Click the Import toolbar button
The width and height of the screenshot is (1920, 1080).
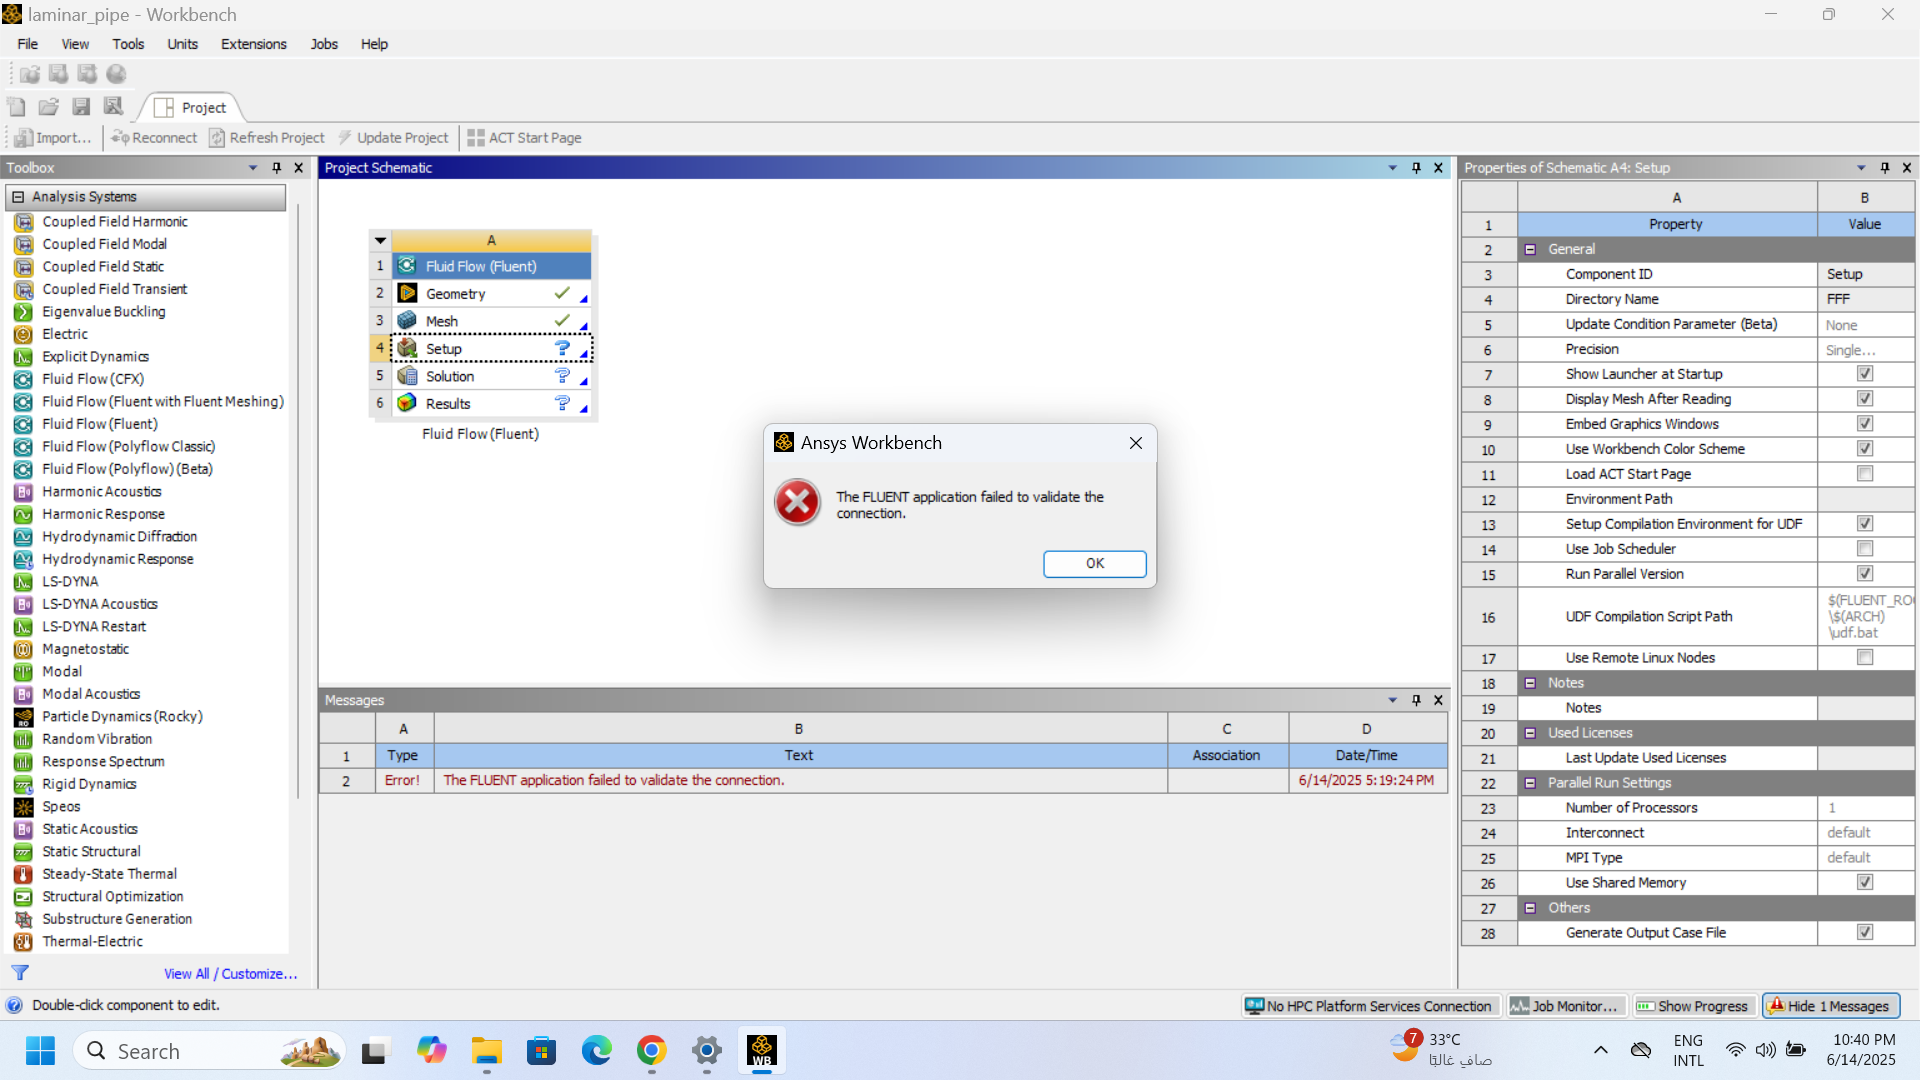tap(53, 138)
